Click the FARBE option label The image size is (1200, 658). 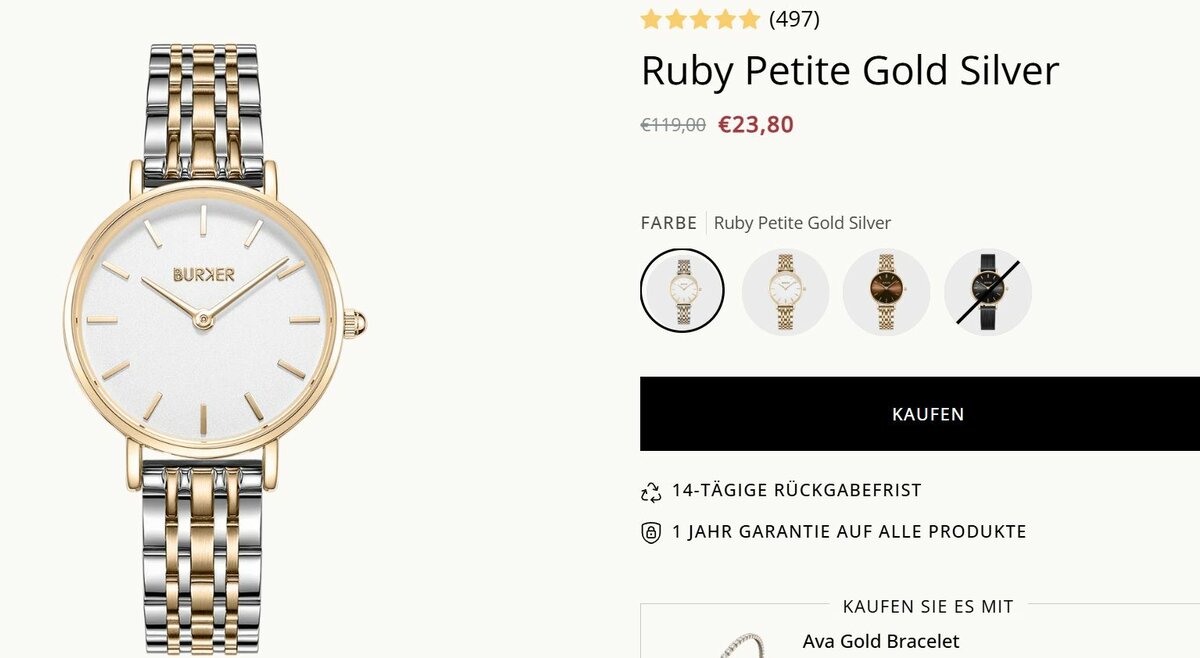[668, 223]
